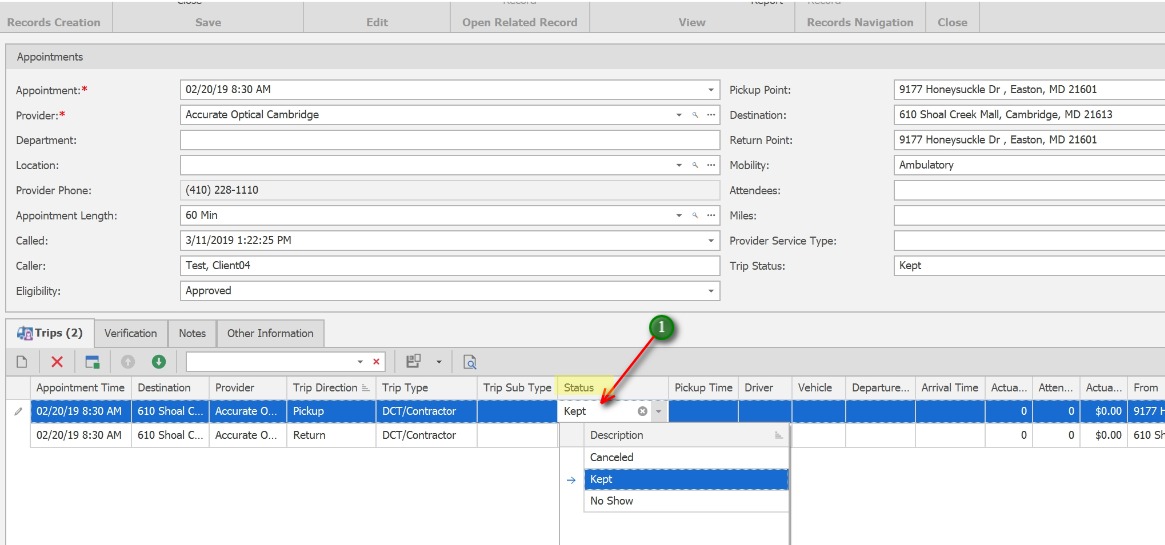This screenshot has width=1165, height=545.
Task: Click the pencil edit indicator on Pickup row
Action: [x=19, y=411]
